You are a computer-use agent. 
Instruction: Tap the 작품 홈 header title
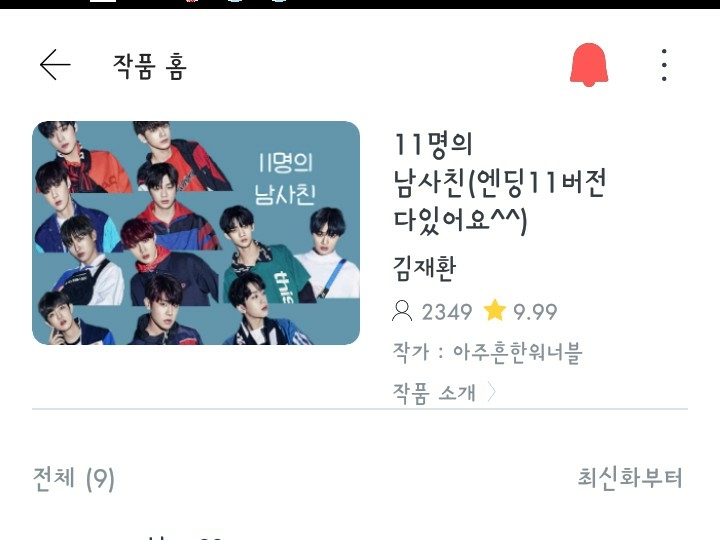pyautogui.click(x=150, y=66)
